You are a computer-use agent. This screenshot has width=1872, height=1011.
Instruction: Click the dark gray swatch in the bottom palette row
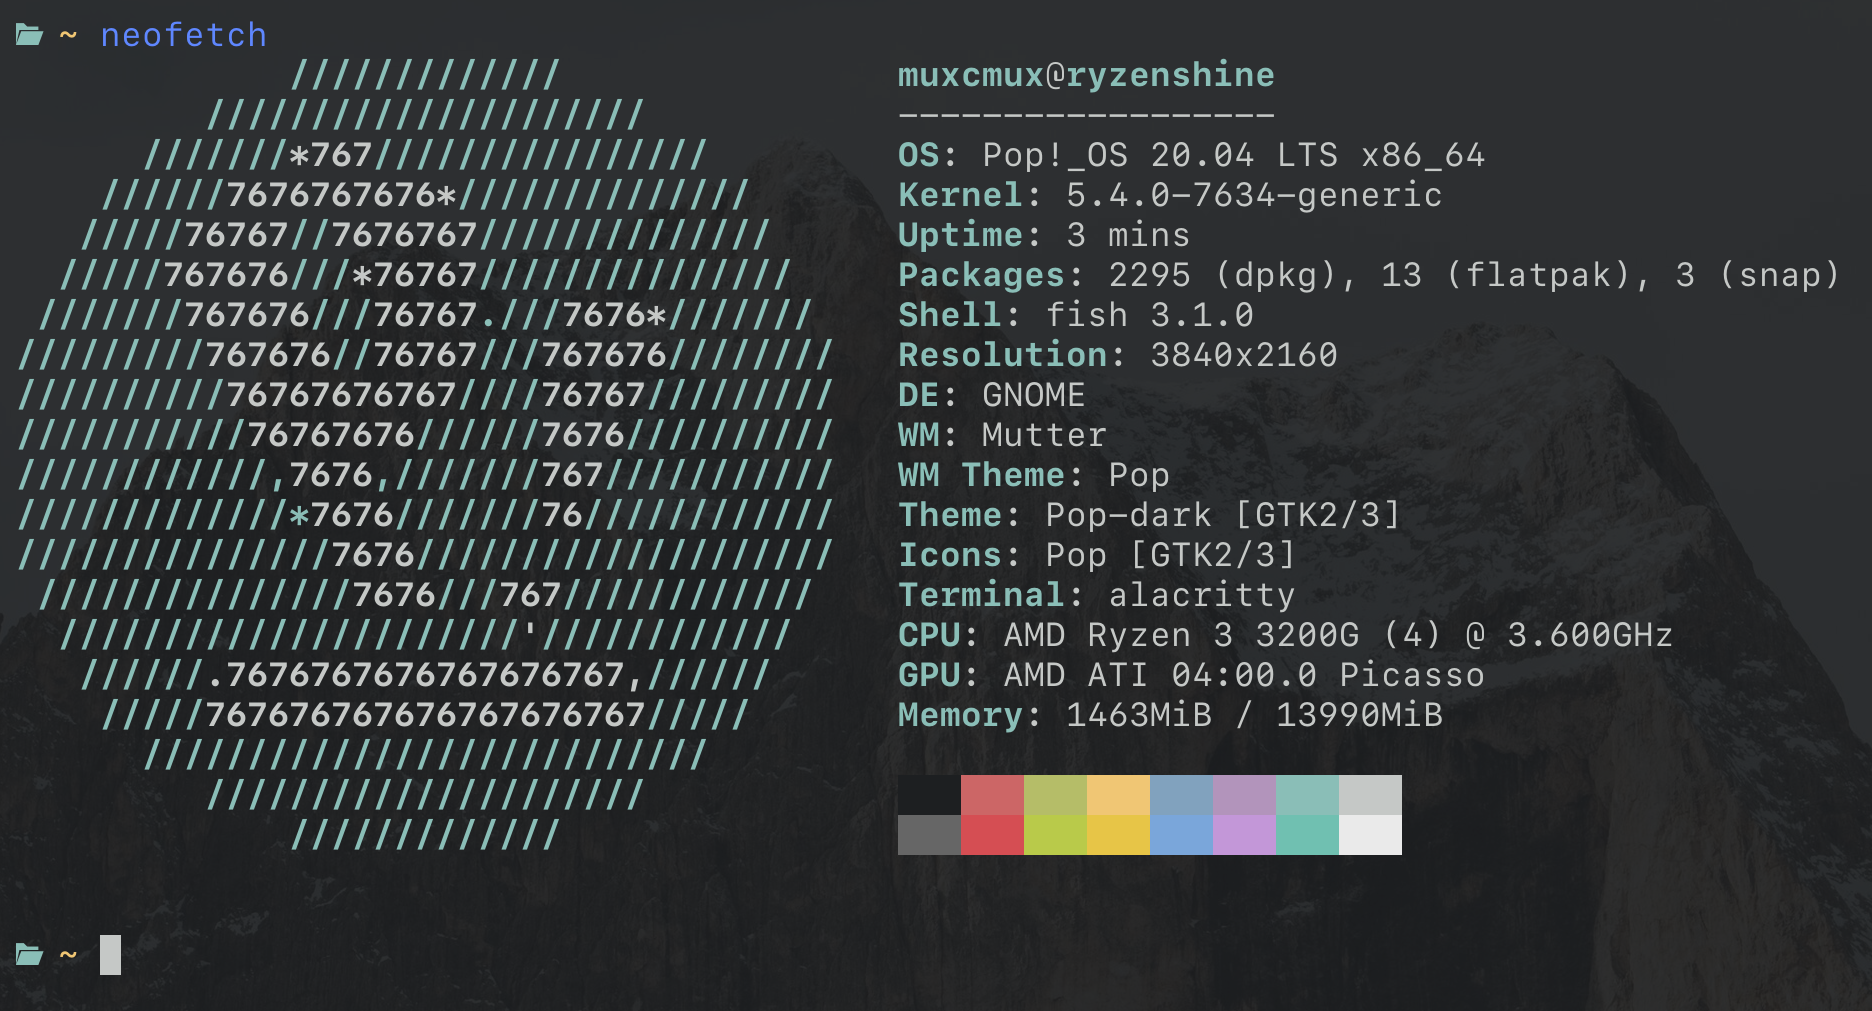click(x=929, y=835)
